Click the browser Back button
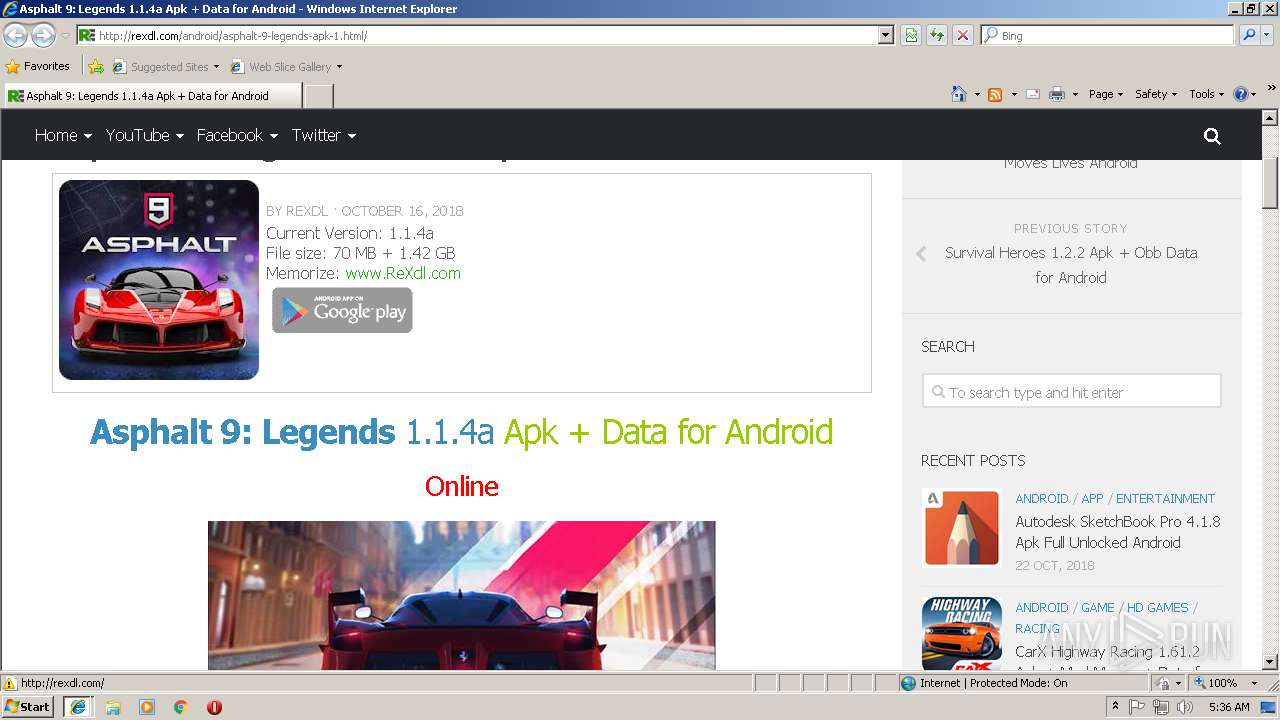The width and height of the screenshot is (1280, 720). (15, 35)
